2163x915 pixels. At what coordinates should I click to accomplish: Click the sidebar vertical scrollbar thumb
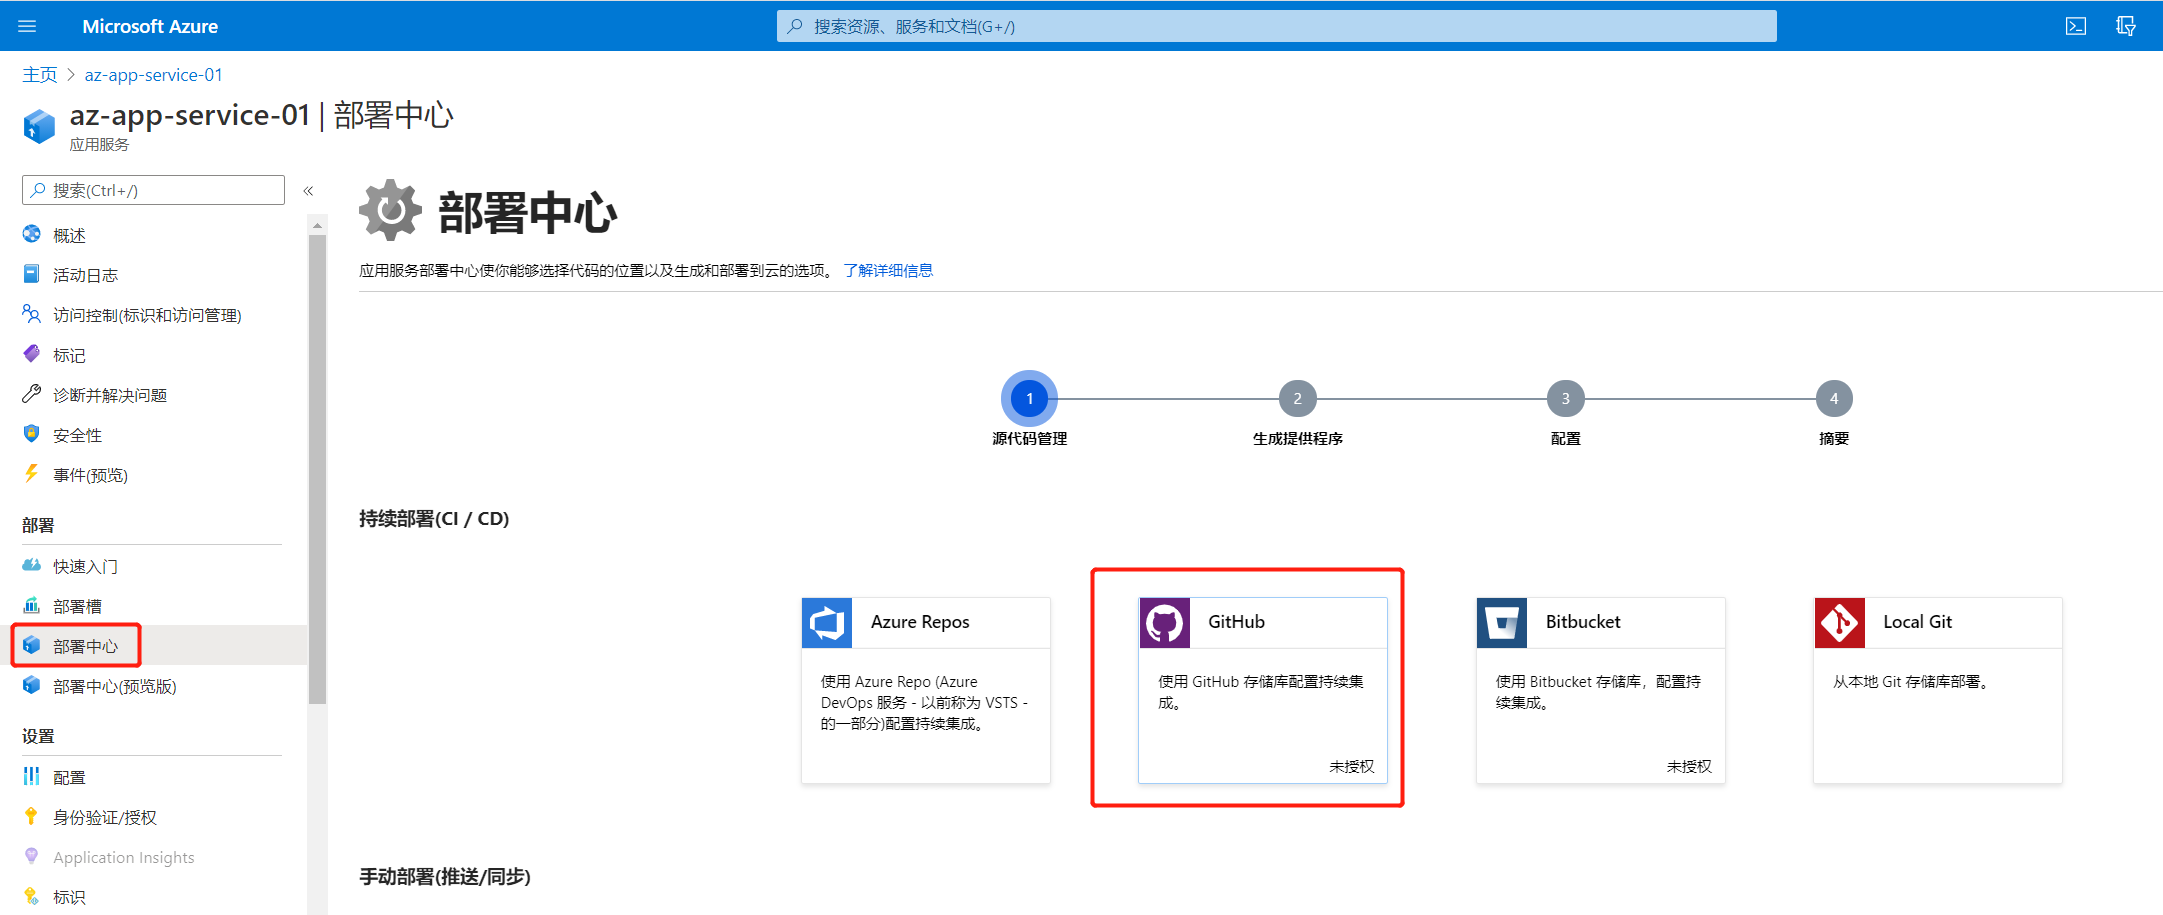pyautogui.click(x=317, y=470)
